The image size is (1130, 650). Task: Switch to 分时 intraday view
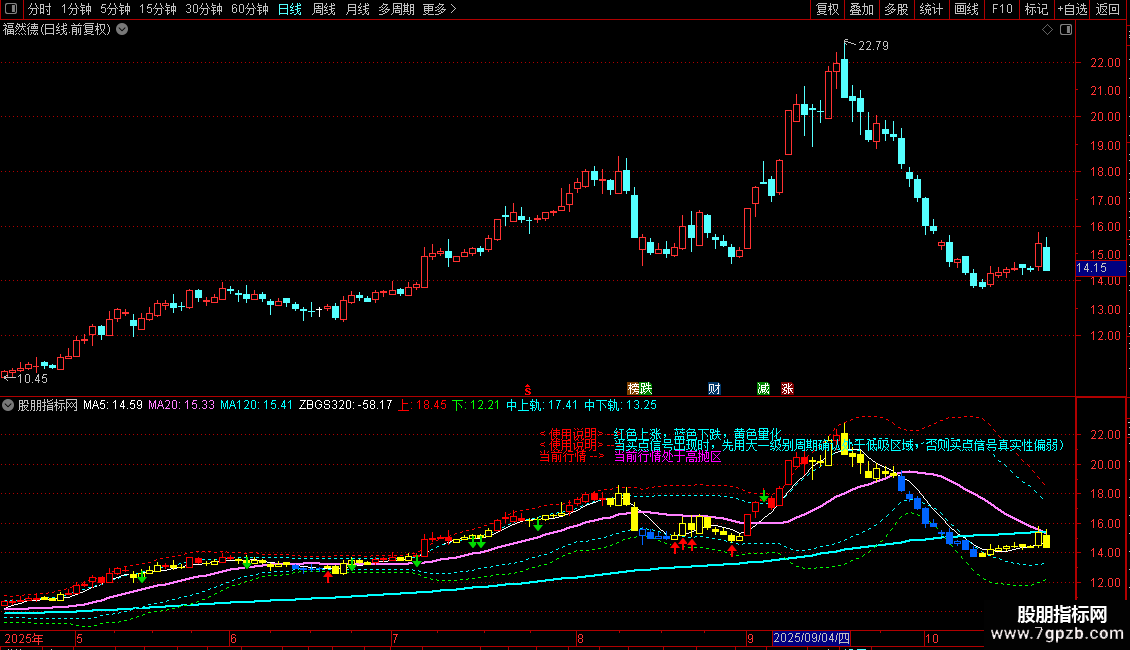pyautogui.click(x=40, y=9)
